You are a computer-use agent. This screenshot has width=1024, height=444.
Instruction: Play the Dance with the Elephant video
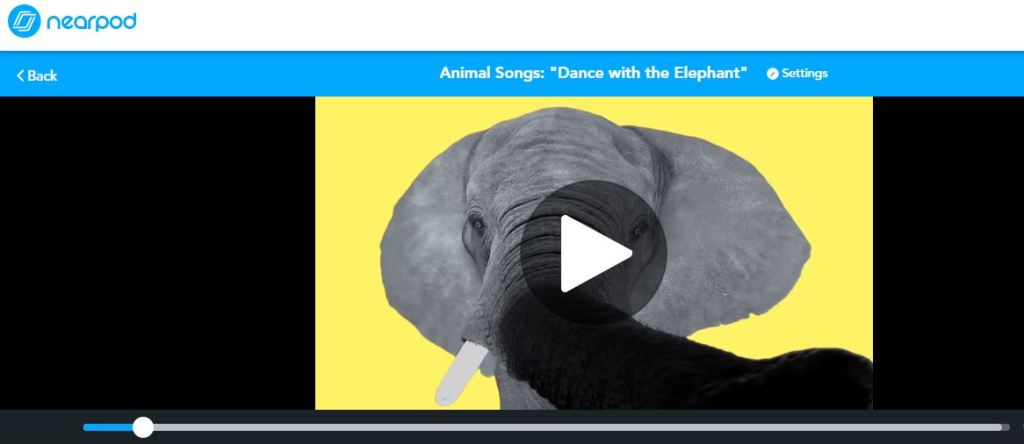point(594,253)
